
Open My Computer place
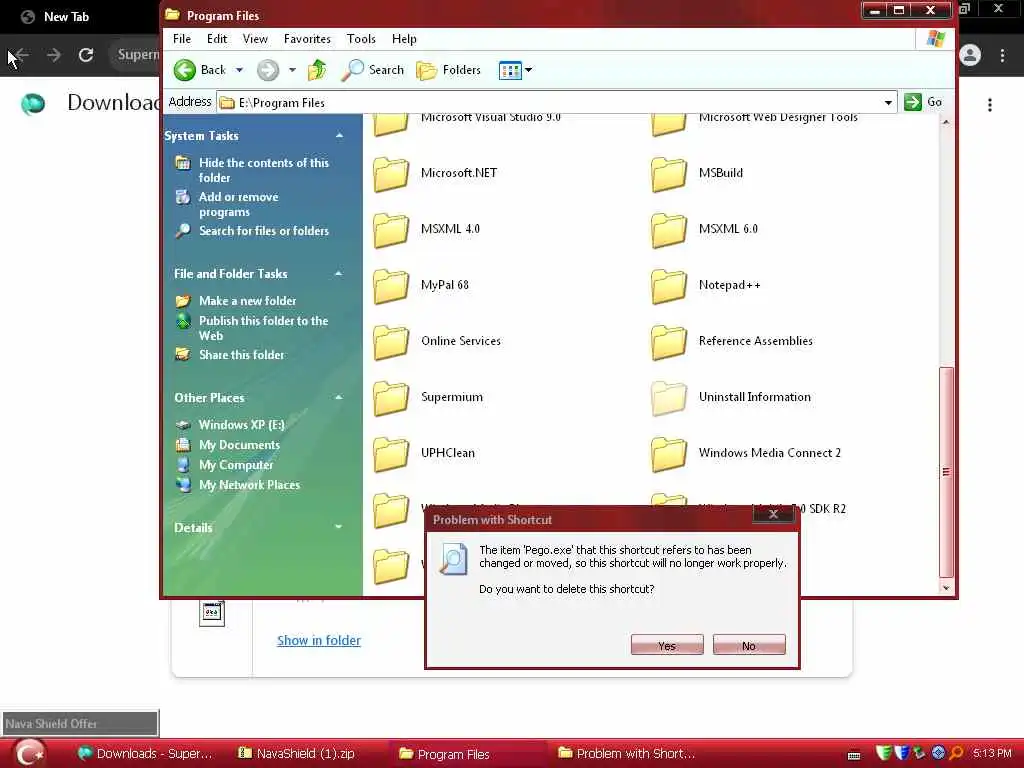coord(236,466)
